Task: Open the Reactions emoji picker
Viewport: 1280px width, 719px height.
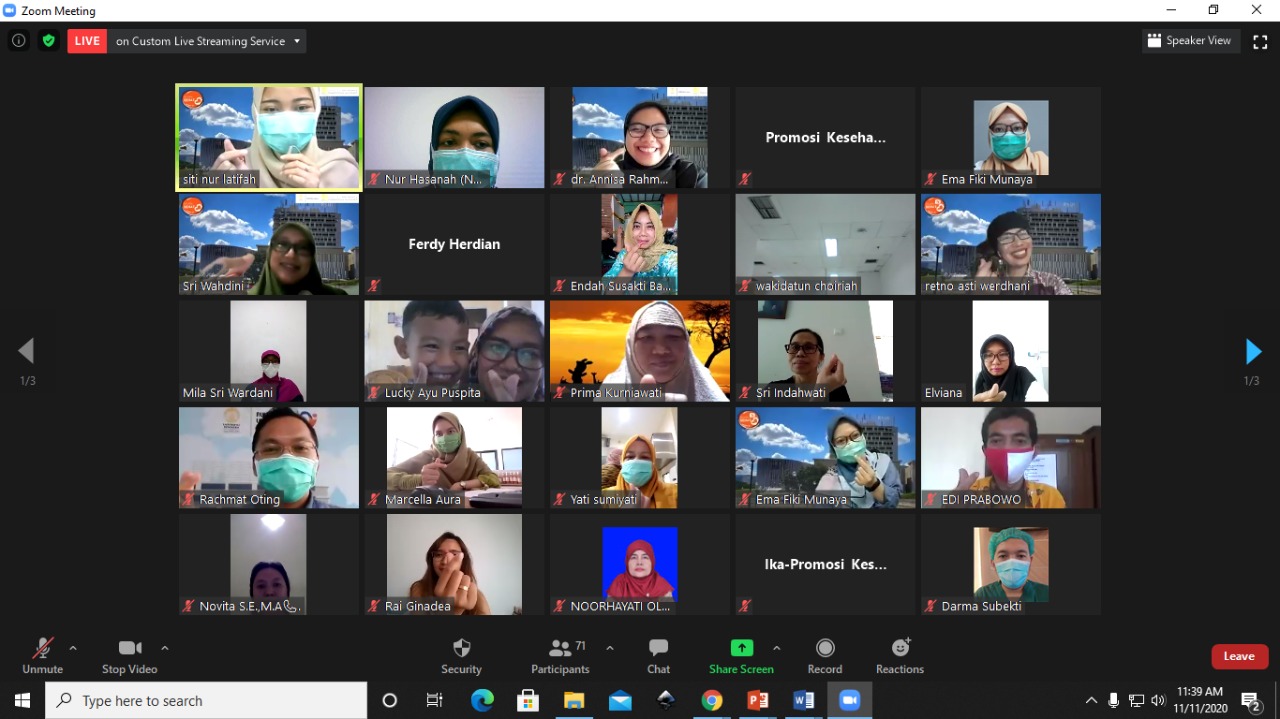Action: pyautogui.click(x=900, y=656)
